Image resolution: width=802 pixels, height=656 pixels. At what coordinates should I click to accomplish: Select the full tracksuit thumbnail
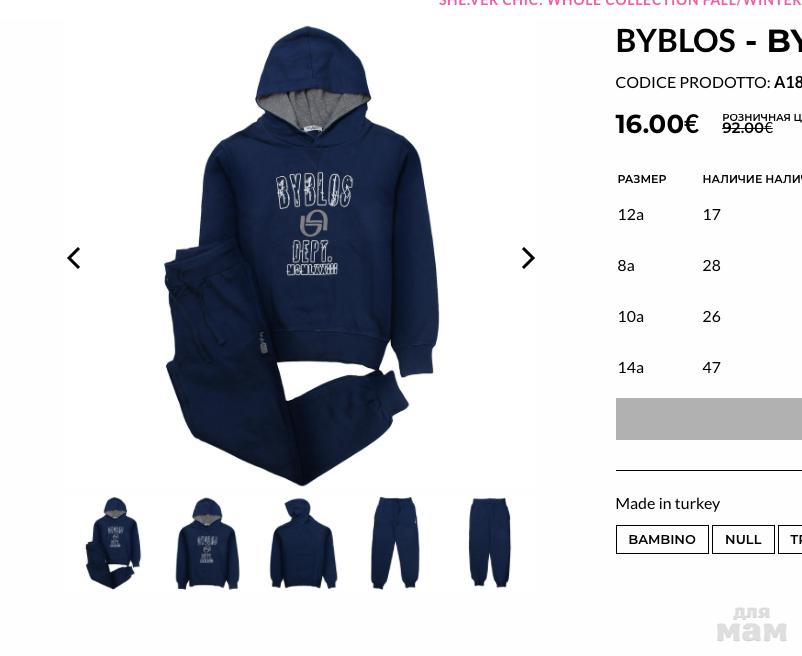coord(114,542)
